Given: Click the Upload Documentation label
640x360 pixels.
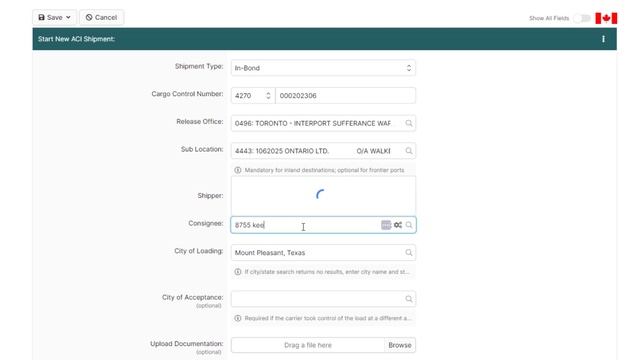Looking at the screenshot, I should tap(187, 344).
